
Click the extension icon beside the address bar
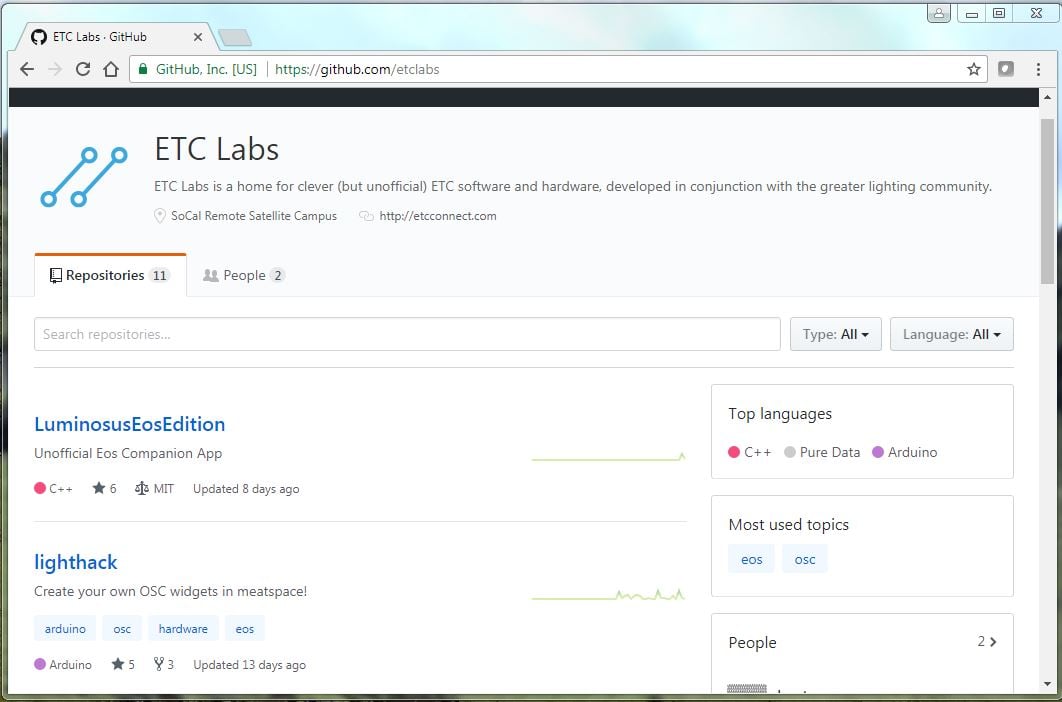pos(1006,69)
